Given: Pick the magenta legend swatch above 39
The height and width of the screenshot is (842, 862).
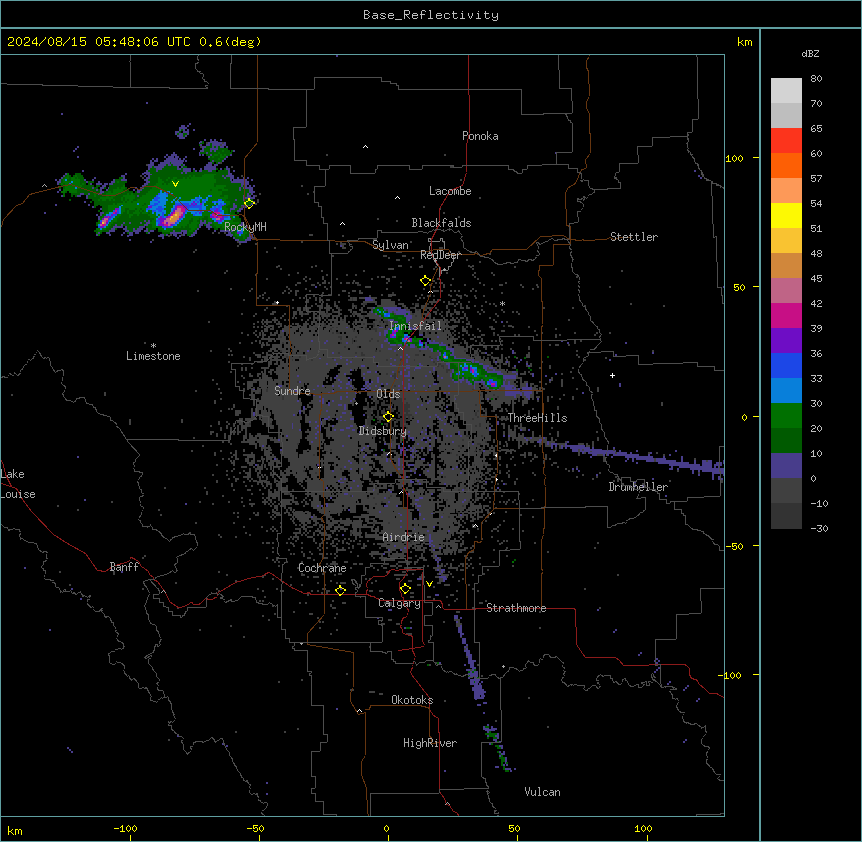Looking at the screenshot, I should [x=786, y=315].
